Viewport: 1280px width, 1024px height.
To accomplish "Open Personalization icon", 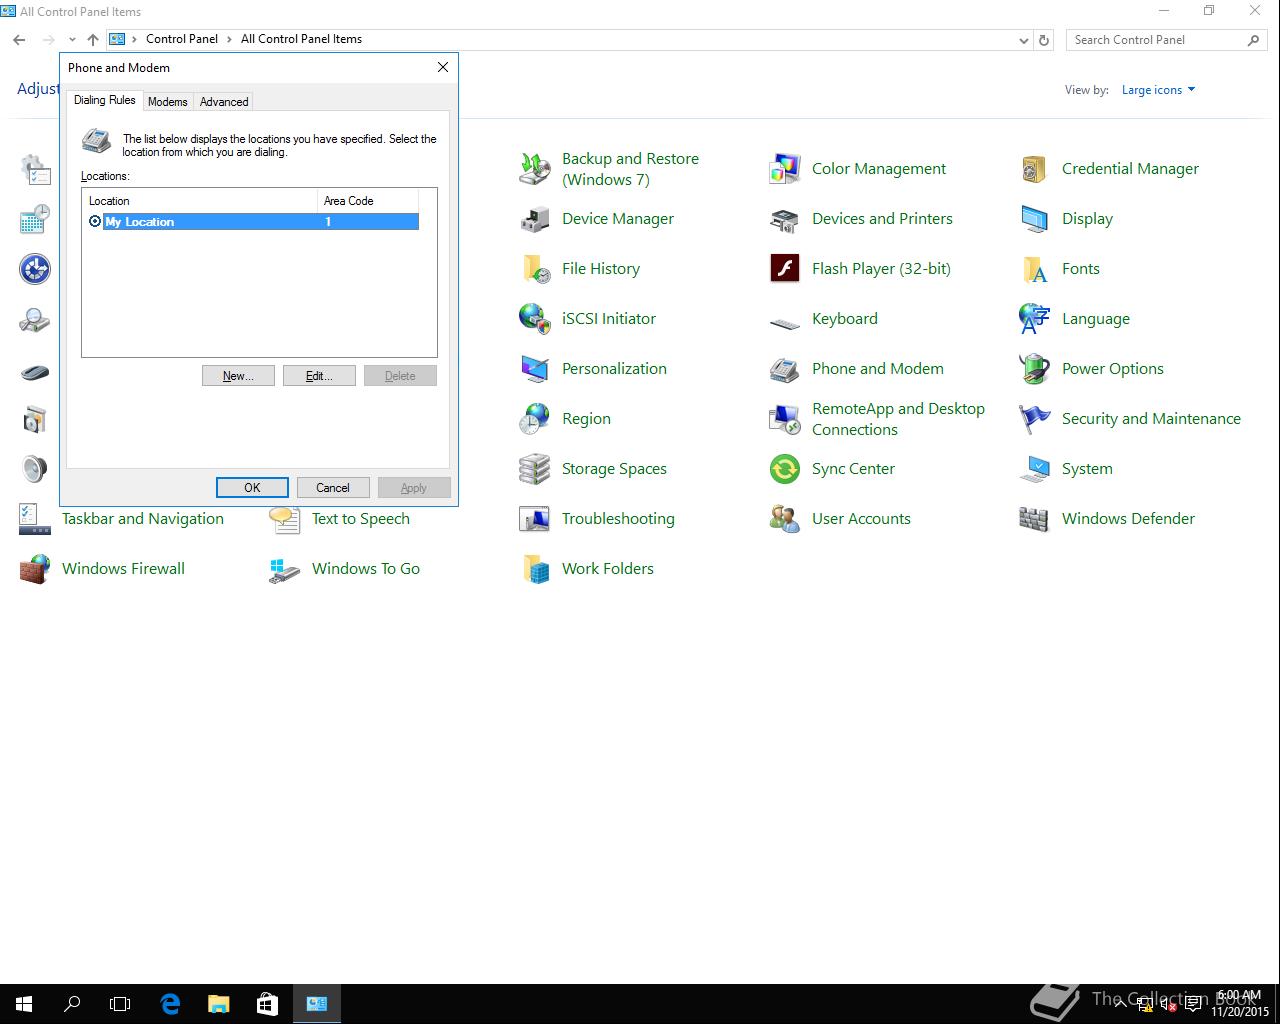I will click(x=535, y=369).
